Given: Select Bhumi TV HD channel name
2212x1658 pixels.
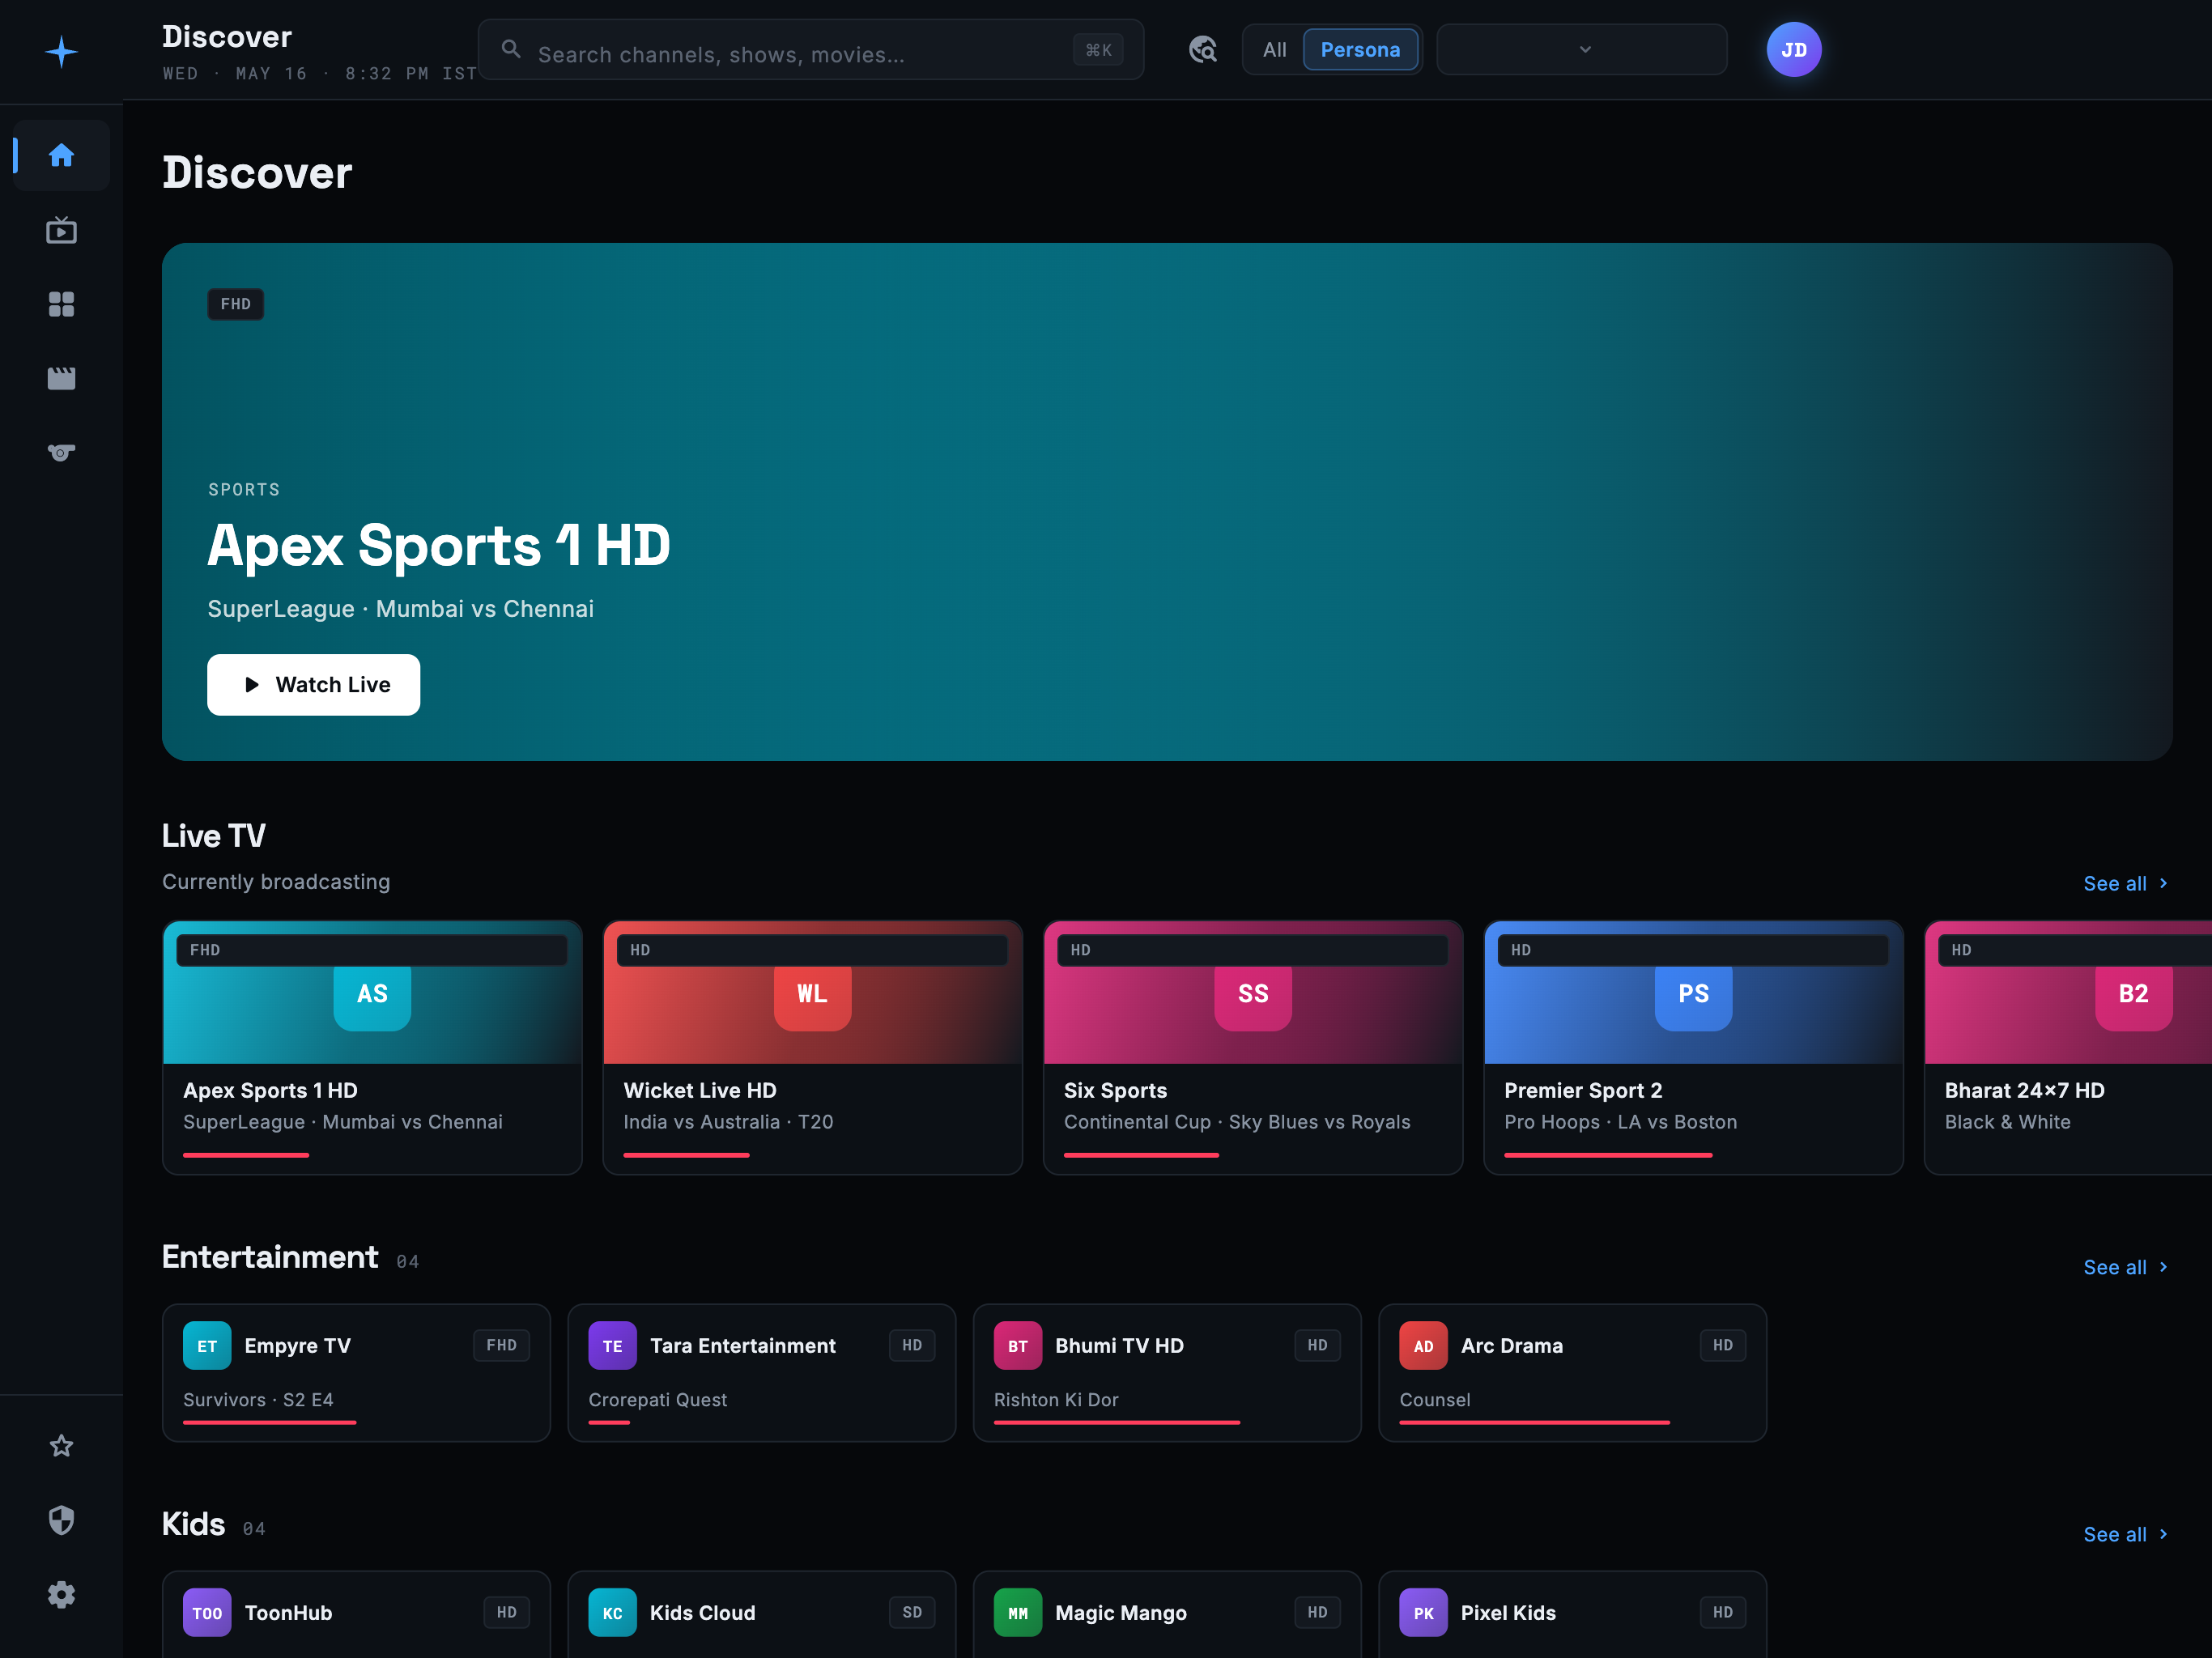Looking at the screenshot, I should click(1119, 1345).
